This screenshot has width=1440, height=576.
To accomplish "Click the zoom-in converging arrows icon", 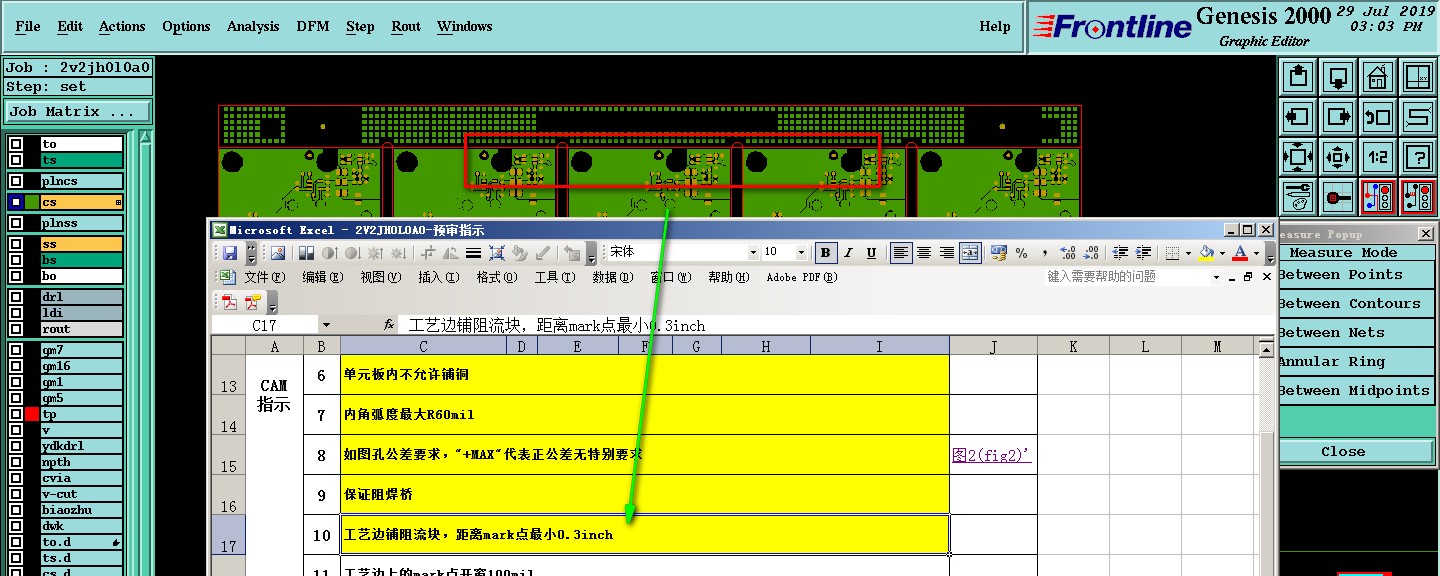I will pos(1298,156).
